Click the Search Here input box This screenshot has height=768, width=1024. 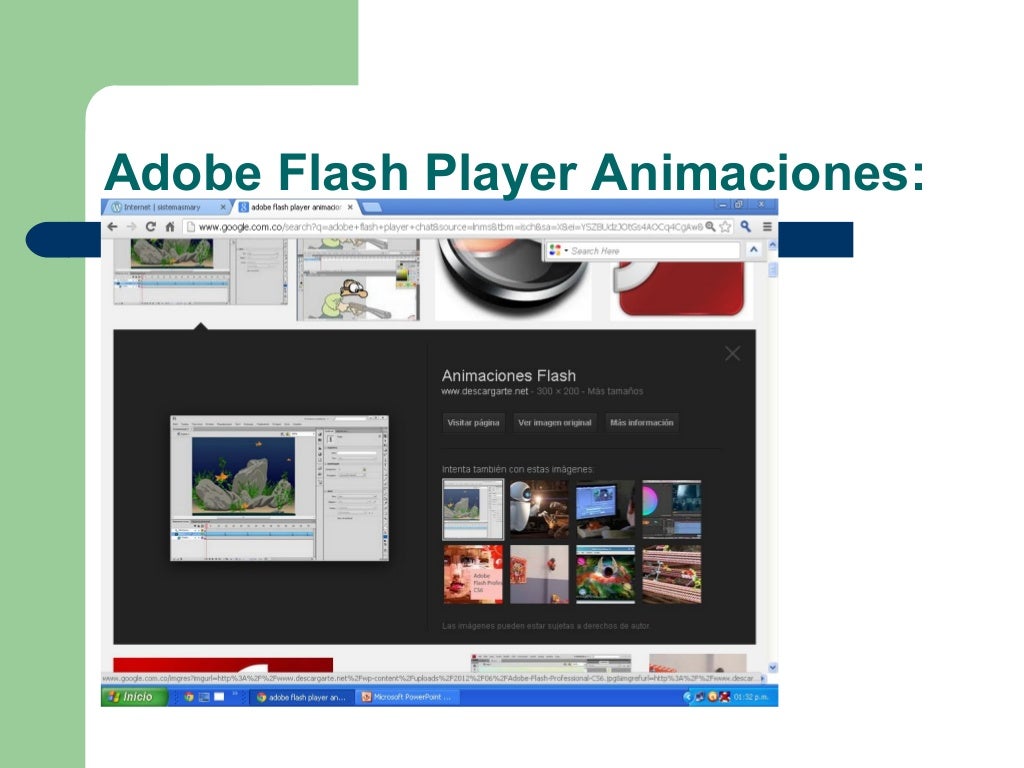[653, 251]
